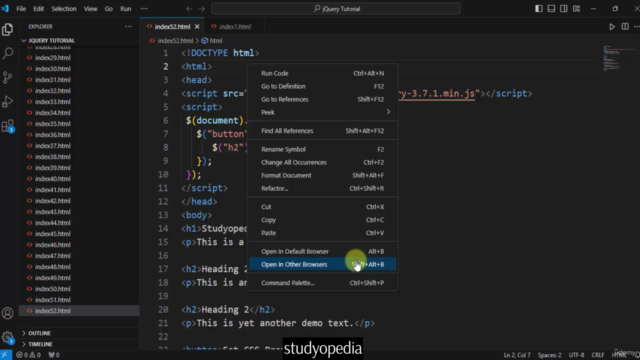Click the code minimap overview

[x=618, y=59]
